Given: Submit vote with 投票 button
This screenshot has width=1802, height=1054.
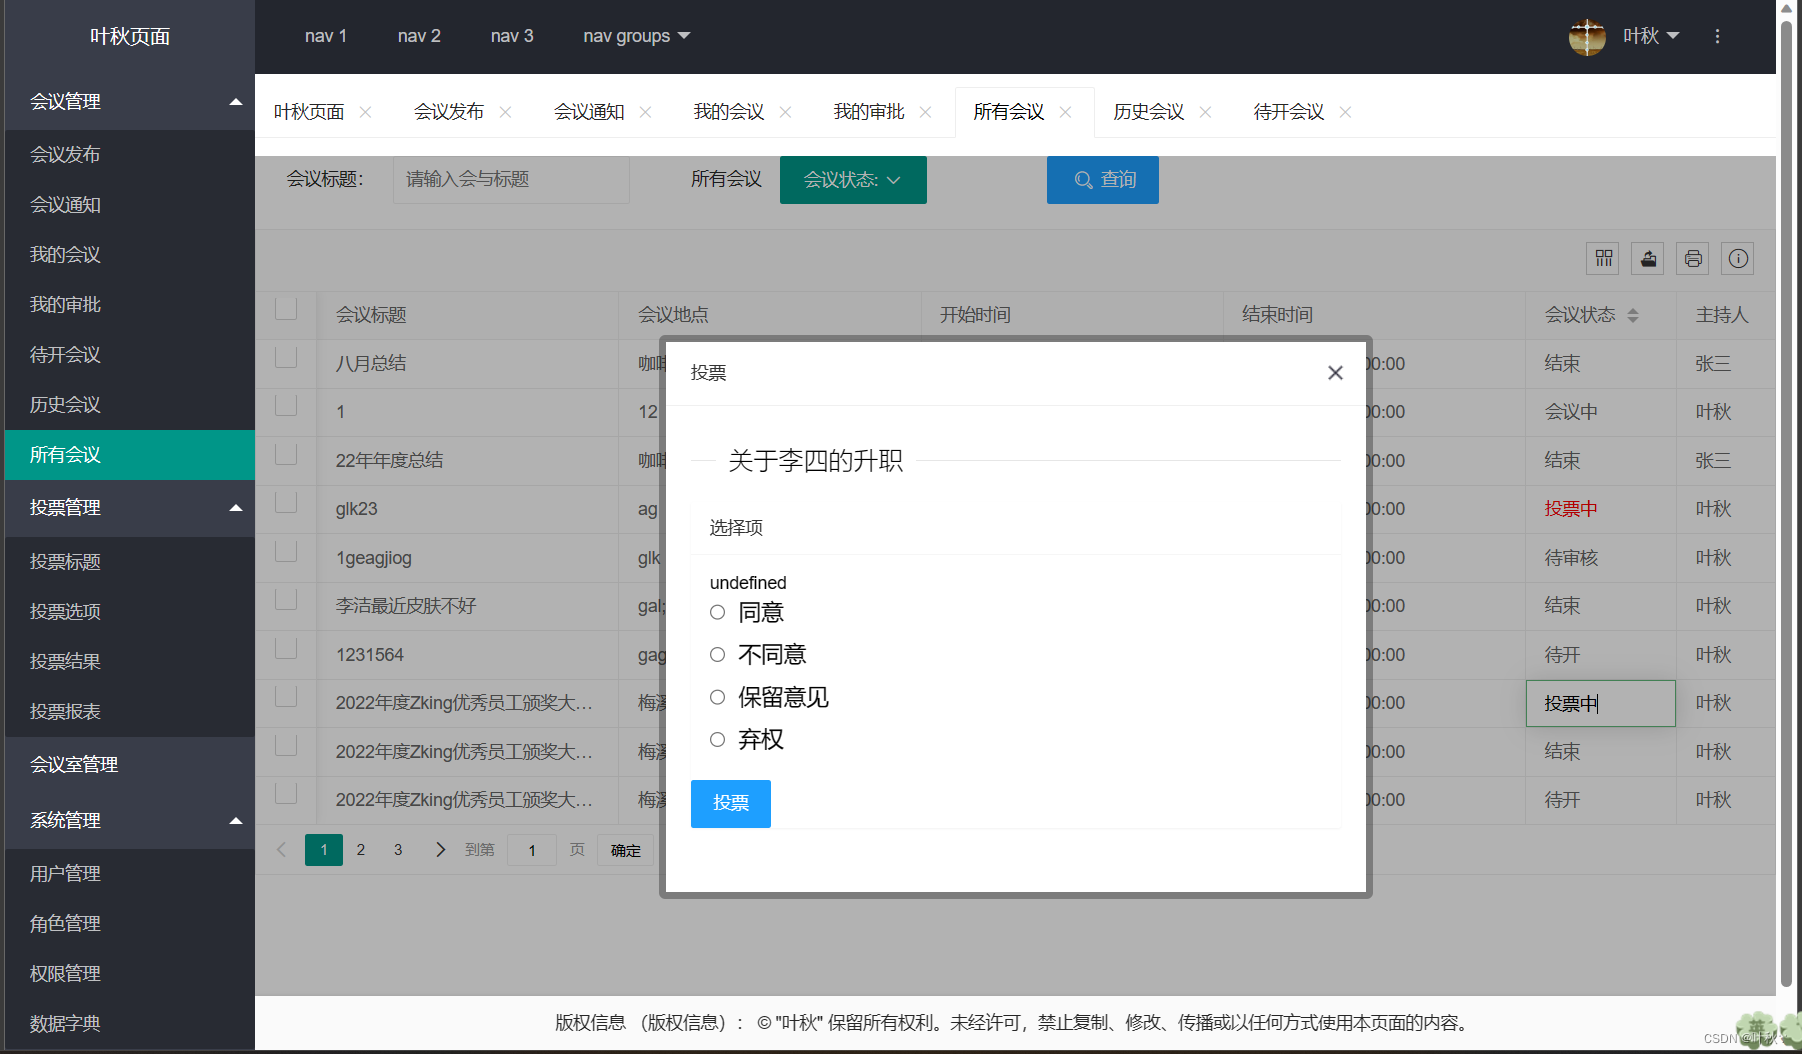Looking at the screenshot, I should coord(731,804).
